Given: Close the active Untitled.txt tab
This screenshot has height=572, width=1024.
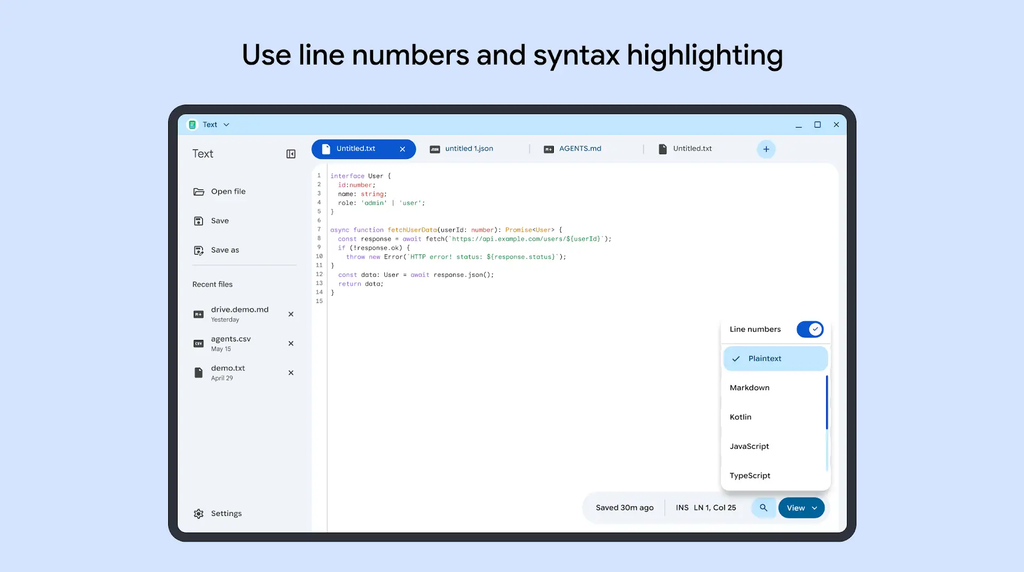Looking at the screenshot, I should [402, 150].
